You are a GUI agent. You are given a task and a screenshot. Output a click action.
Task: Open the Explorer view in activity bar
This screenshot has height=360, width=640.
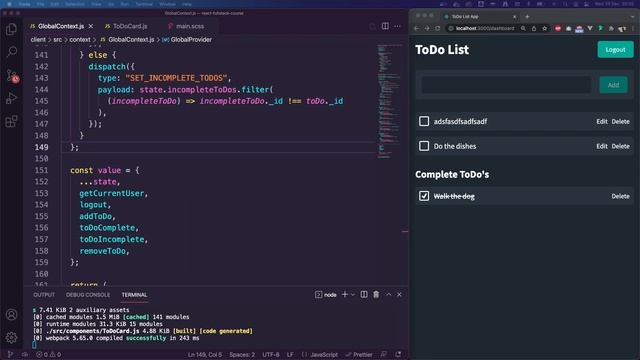tap(11, 29)
